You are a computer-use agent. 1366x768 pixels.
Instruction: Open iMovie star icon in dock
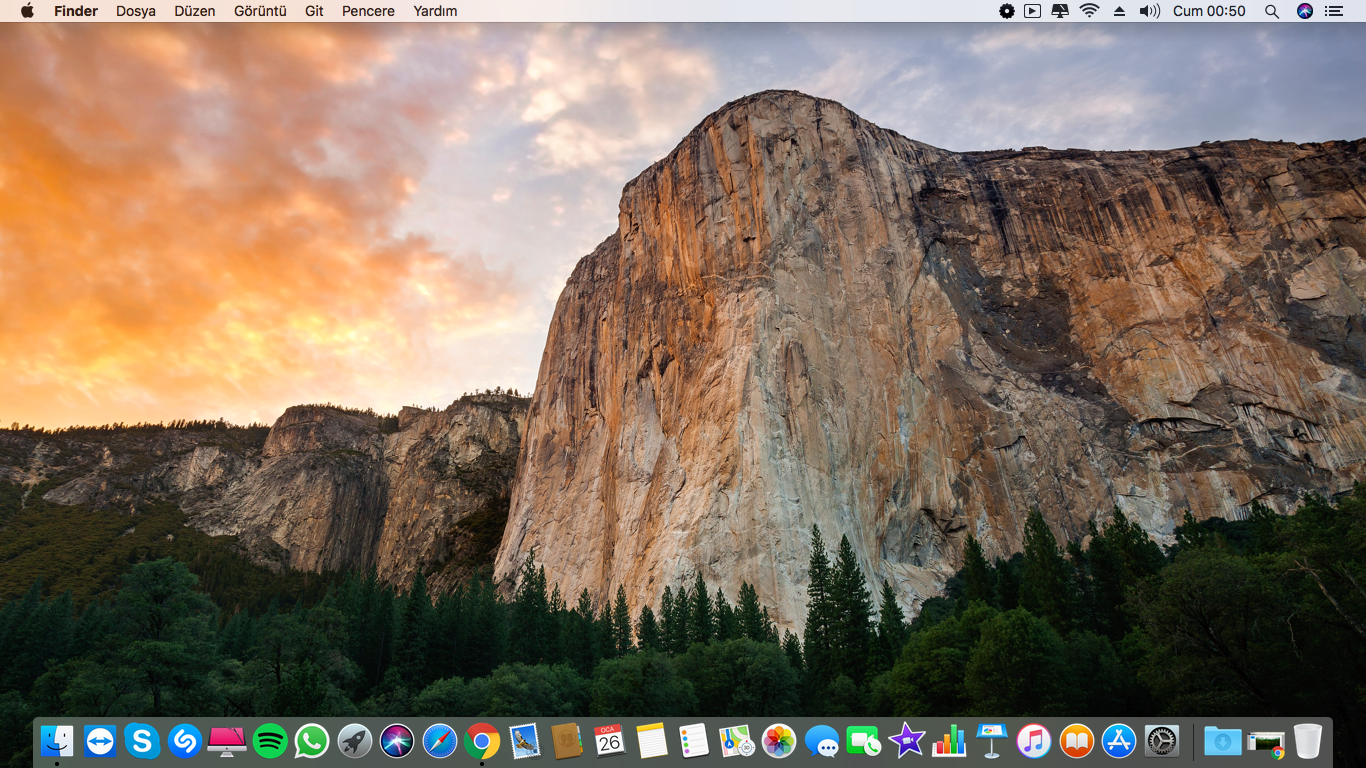click(x=906, y=741)
